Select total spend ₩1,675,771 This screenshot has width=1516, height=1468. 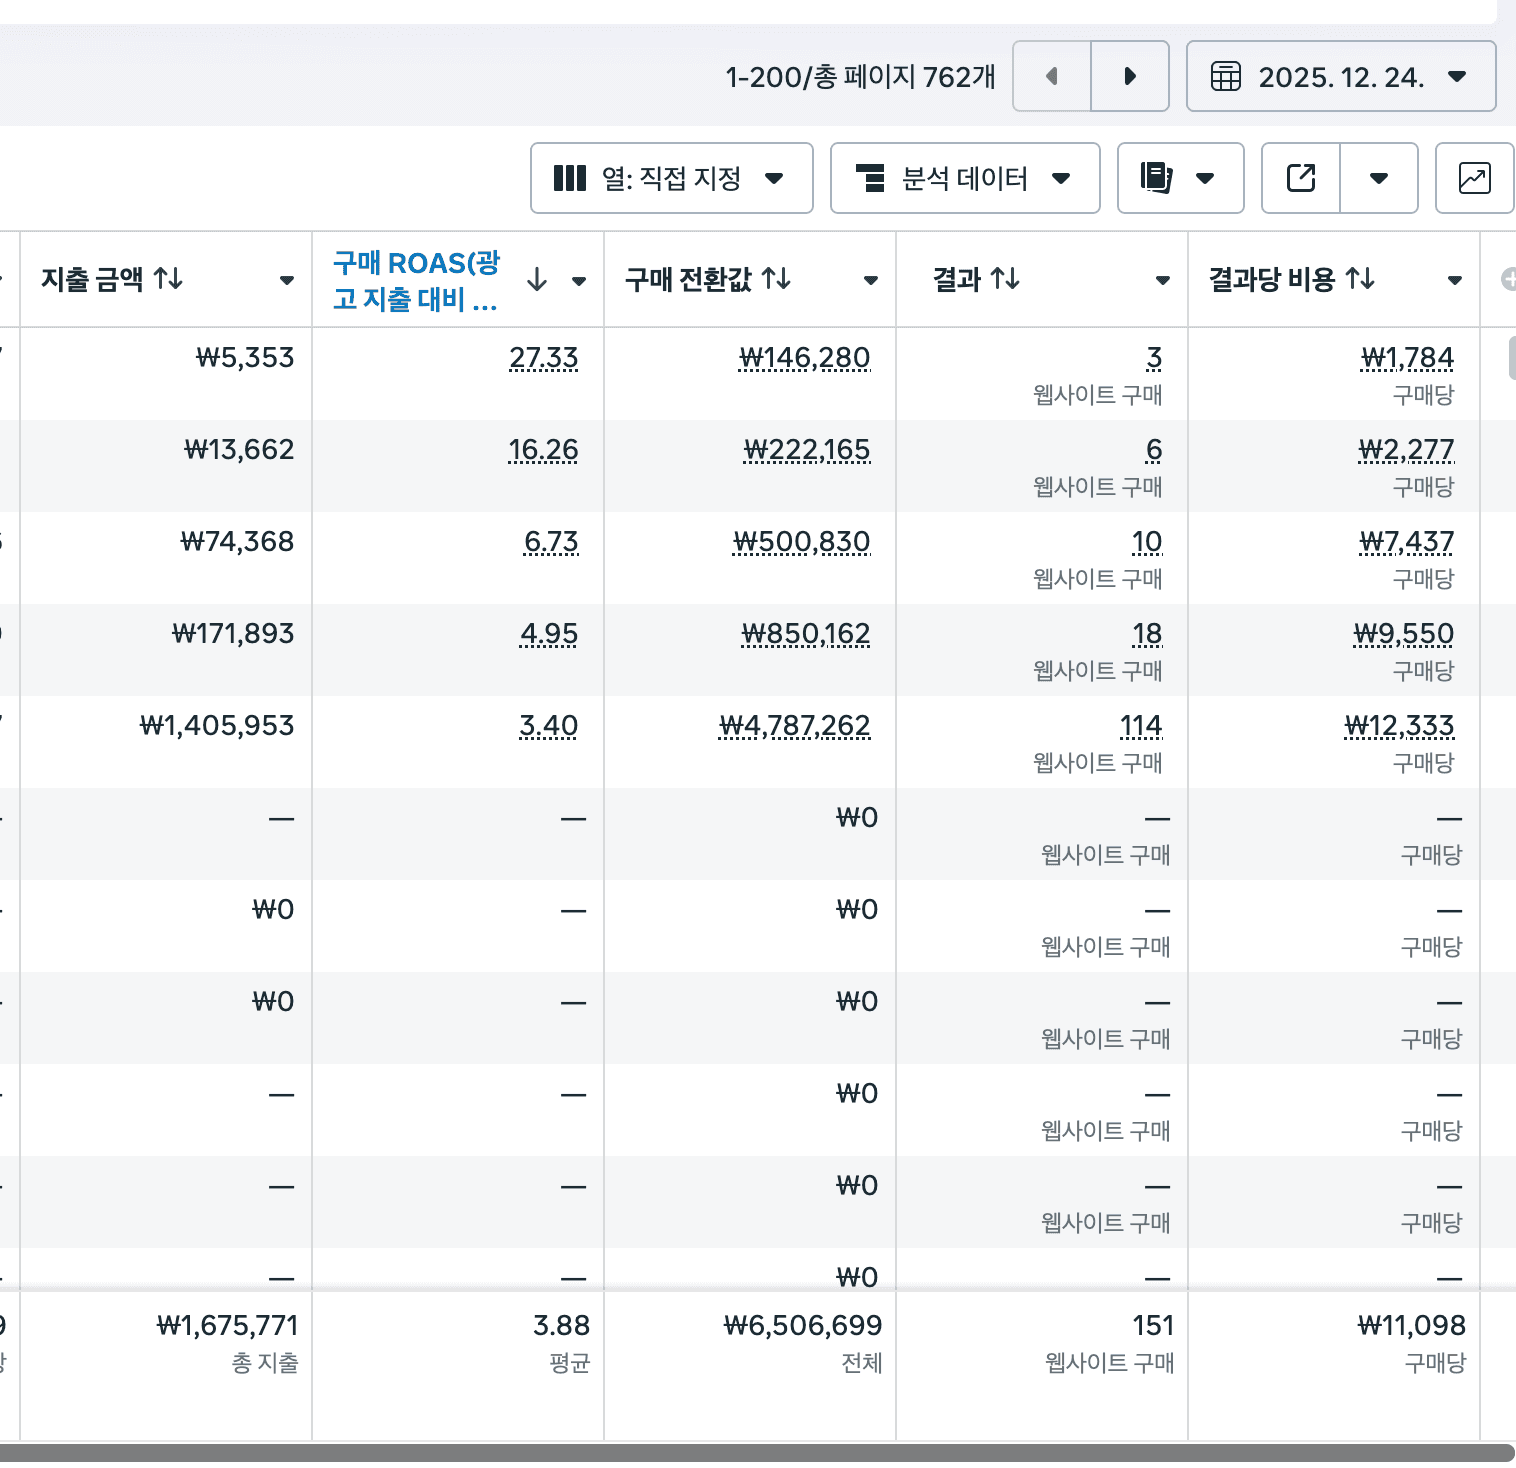(228, 1326)
